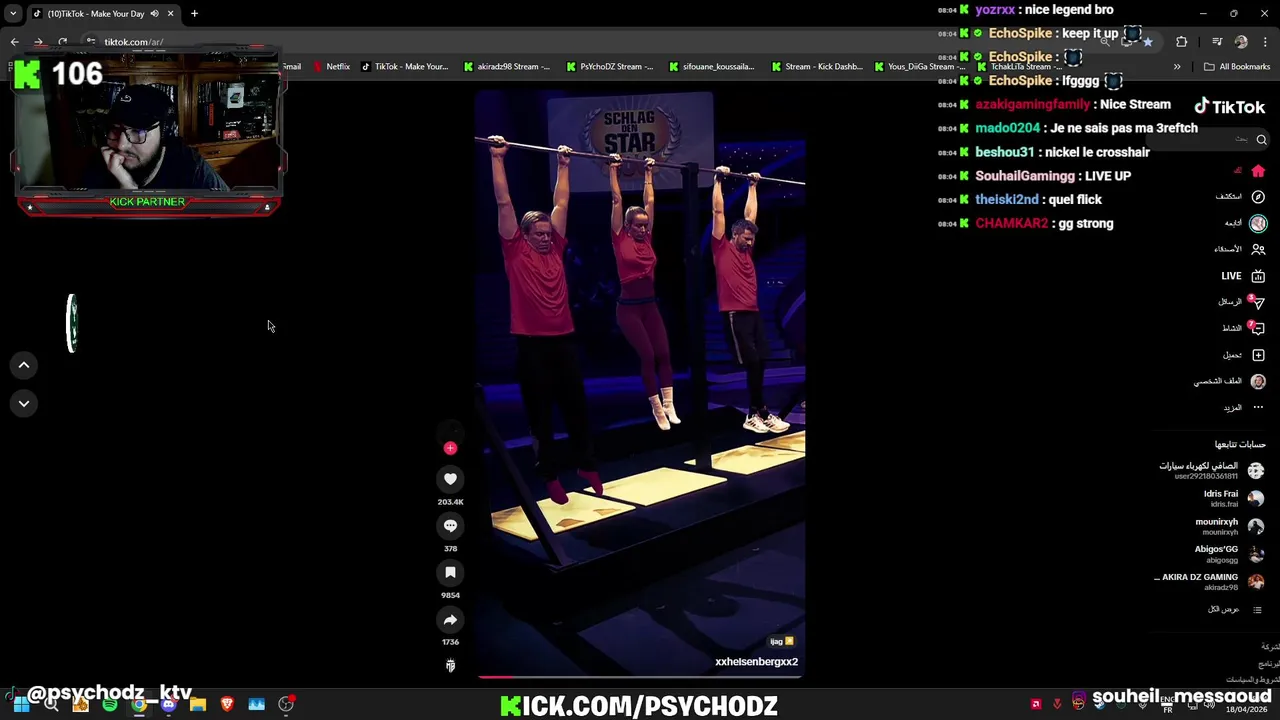Like the TikTok video with the heart icon
Screen dimensions: 1280x720
tap(450, 479)
